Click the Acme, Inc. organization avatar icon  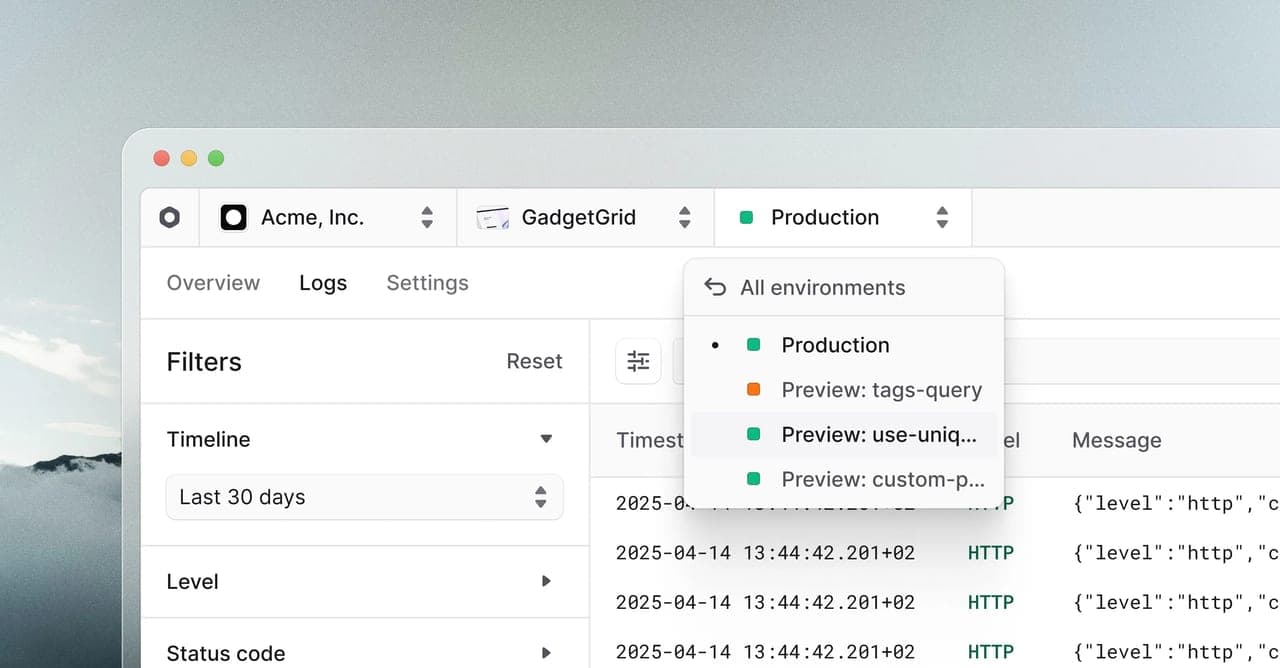pyautogui.click(x=233, y=217)
